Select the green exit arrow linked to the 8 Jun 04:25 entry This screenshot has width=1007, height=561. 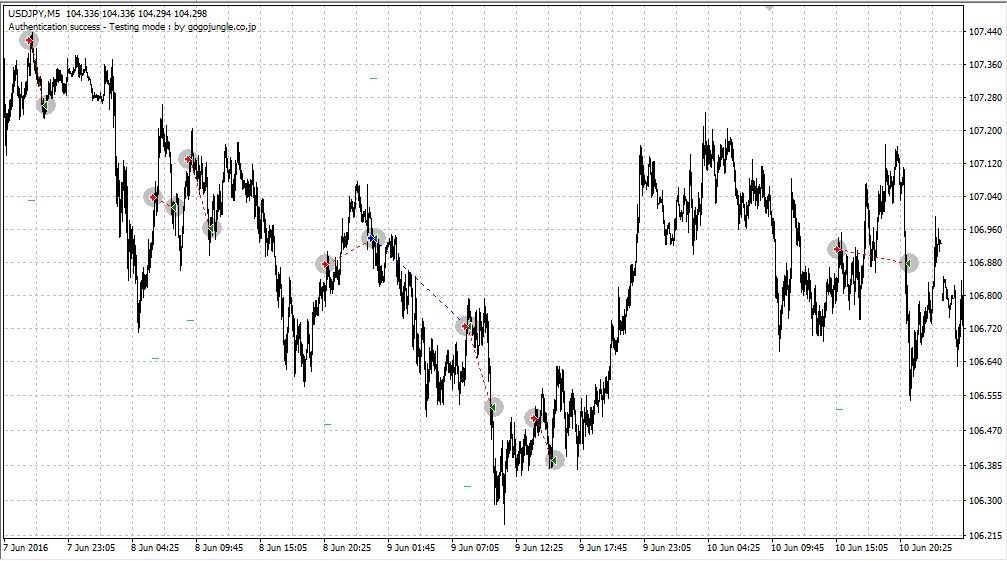click(x=173, y=207)
